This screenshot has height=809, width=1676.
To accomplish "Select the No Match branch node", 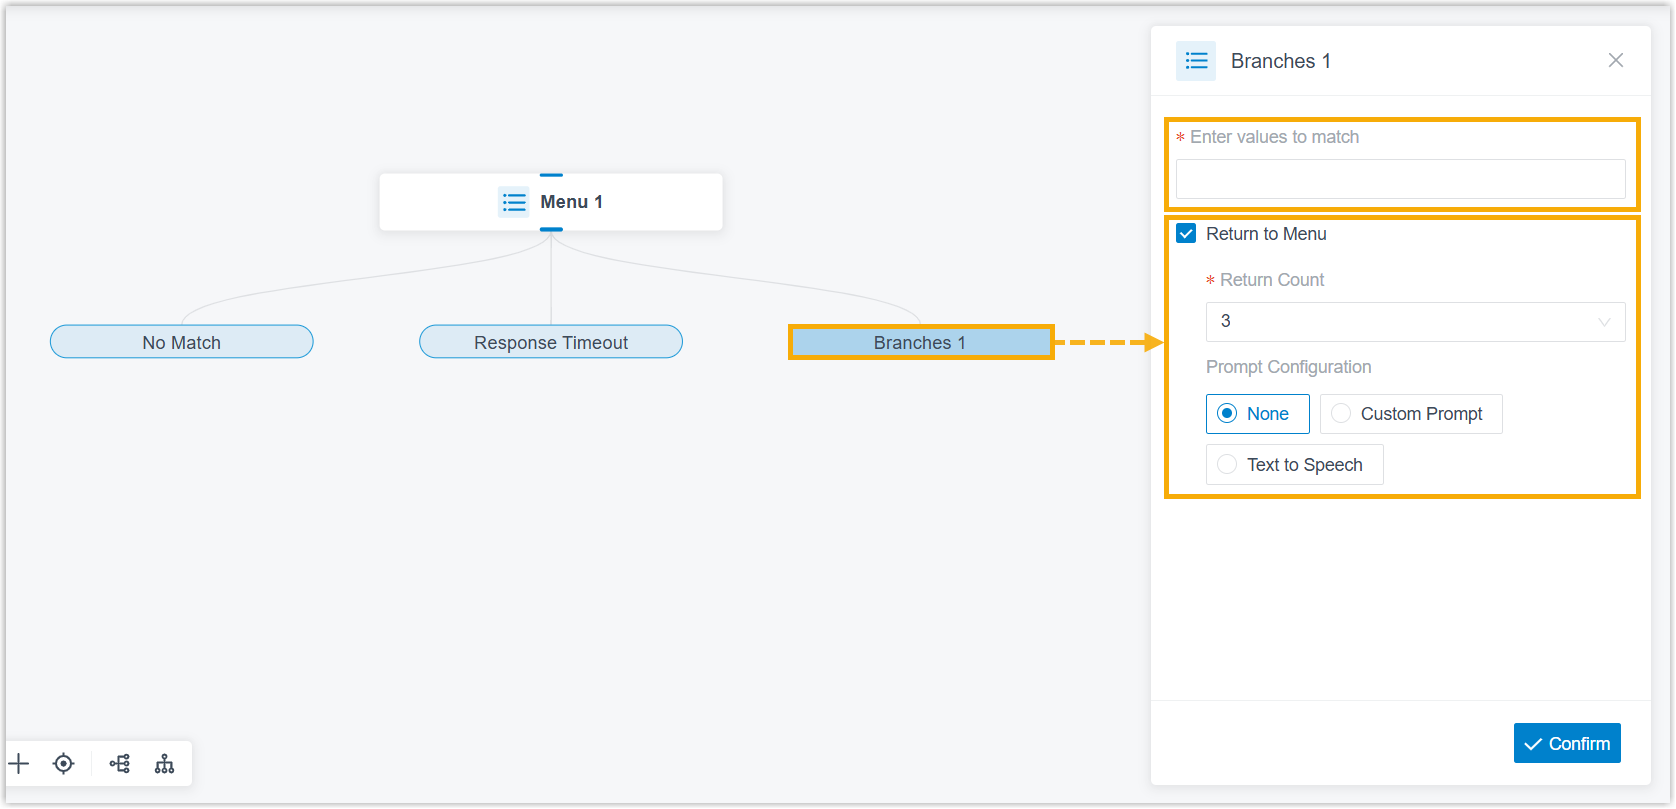I will click(x=182, y=342).
